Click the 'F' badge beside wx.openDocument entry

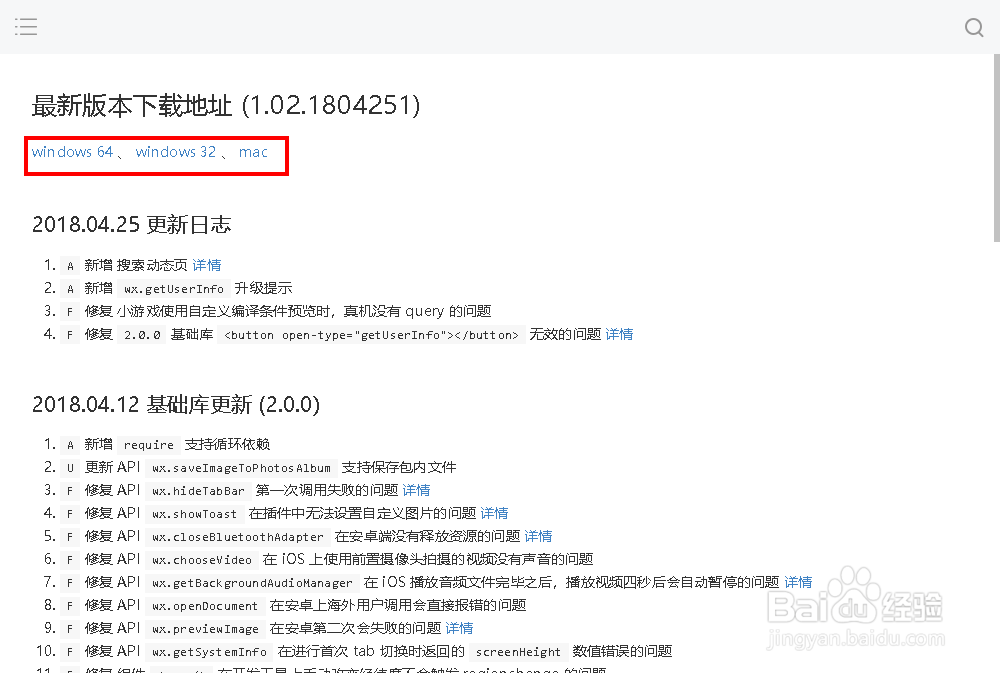click(70, 605)
